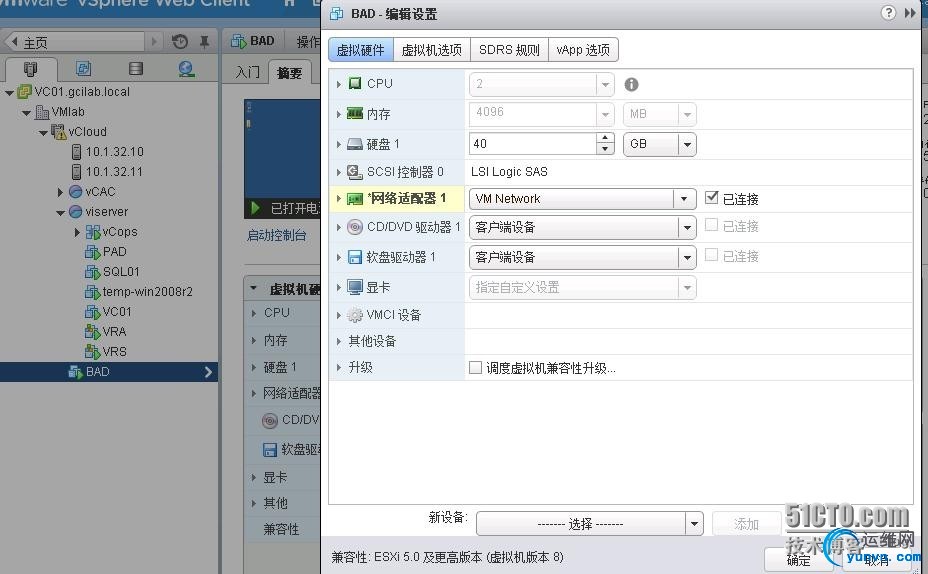Expand the SCSI 控制器 0 row
Viewport: 928px width, 574px height.
click(x=339, y=172)
